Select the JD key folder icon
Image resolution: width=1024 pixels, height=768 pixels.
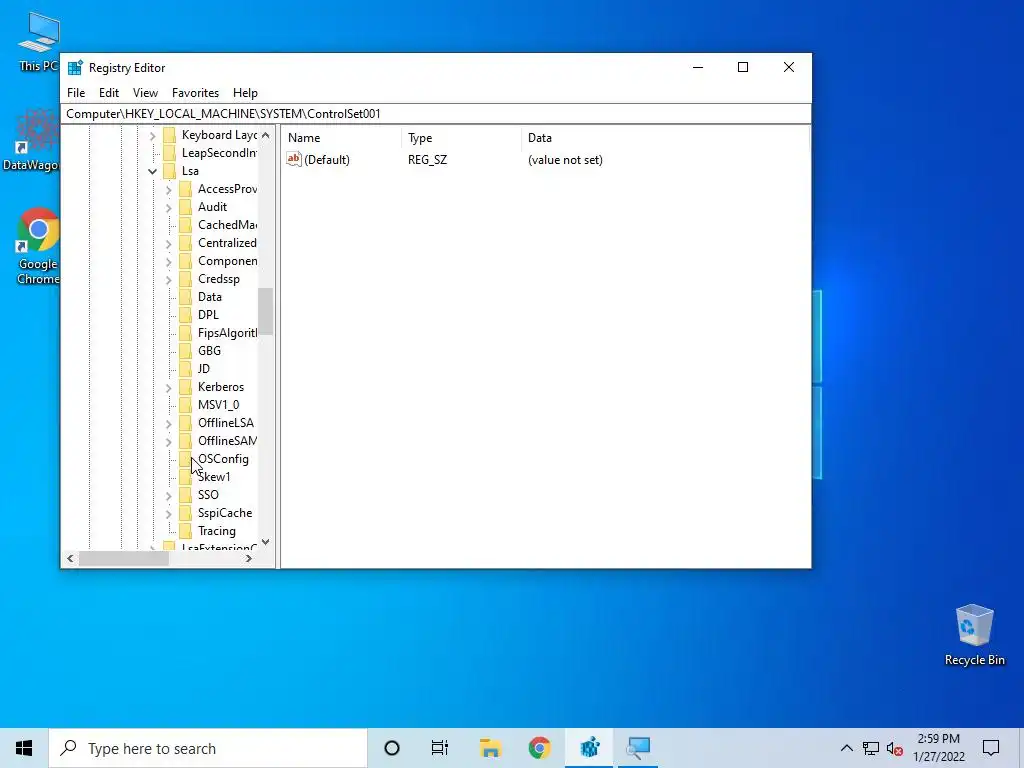point(185,369)
